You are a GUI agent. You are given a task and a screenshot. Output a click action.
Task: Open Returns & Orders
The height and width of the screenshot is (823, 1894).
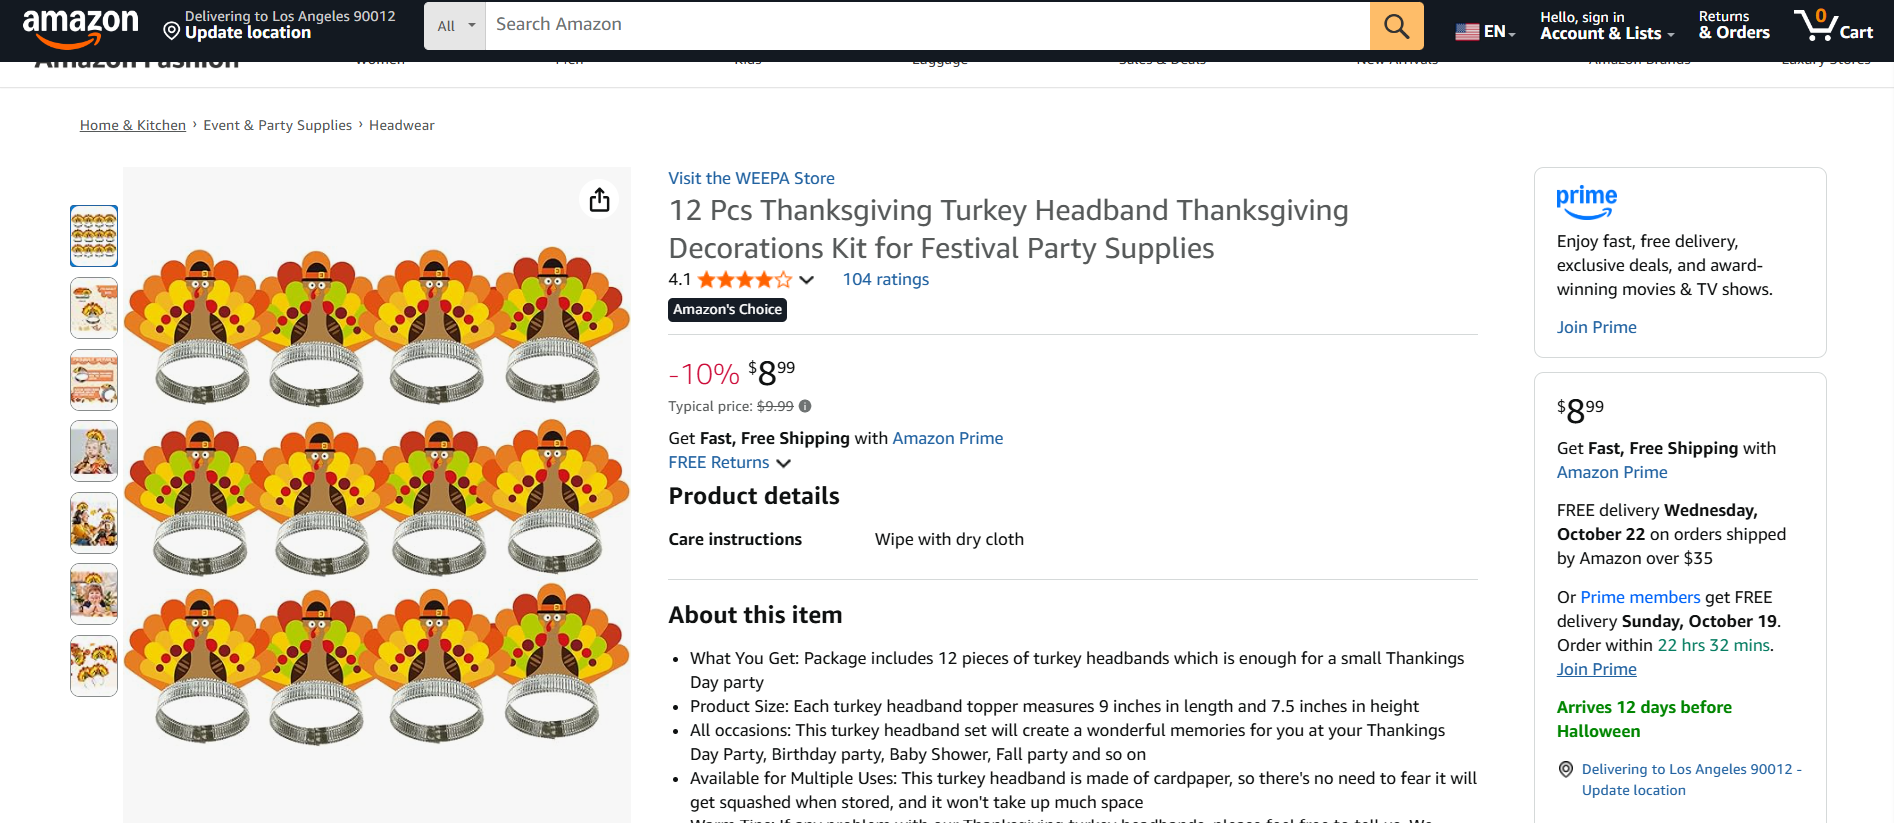click(1733, 26)
